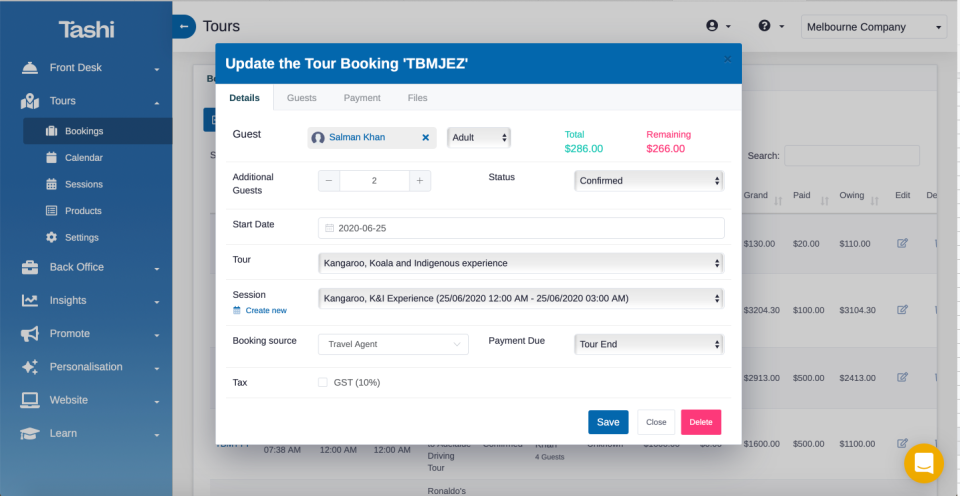Image resolution: width=960 pixels, height=496 pixels.
Task: Select the Details tab
Action: click(244, 98)
